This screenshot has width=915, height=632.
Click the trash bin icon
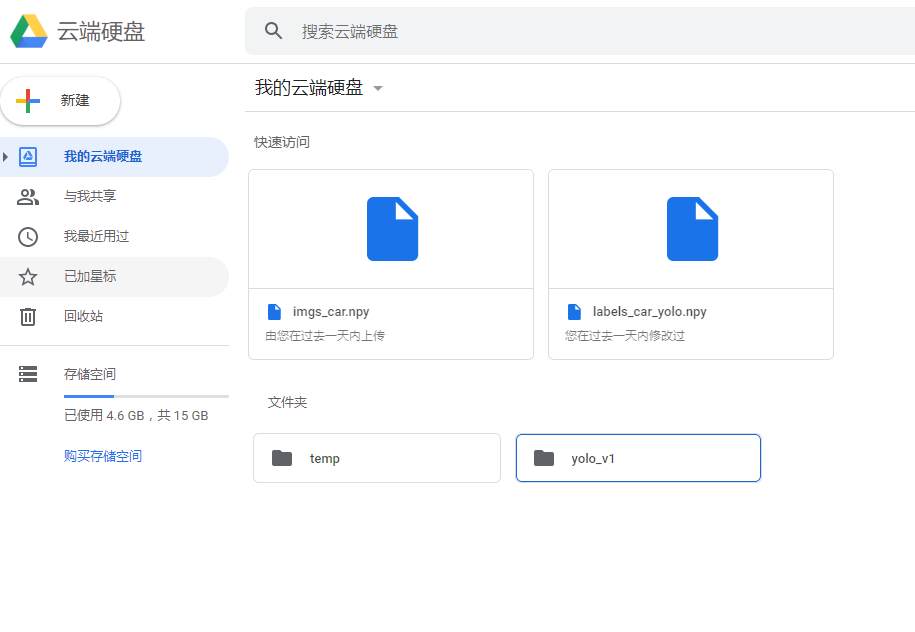(x=27, y=316)
